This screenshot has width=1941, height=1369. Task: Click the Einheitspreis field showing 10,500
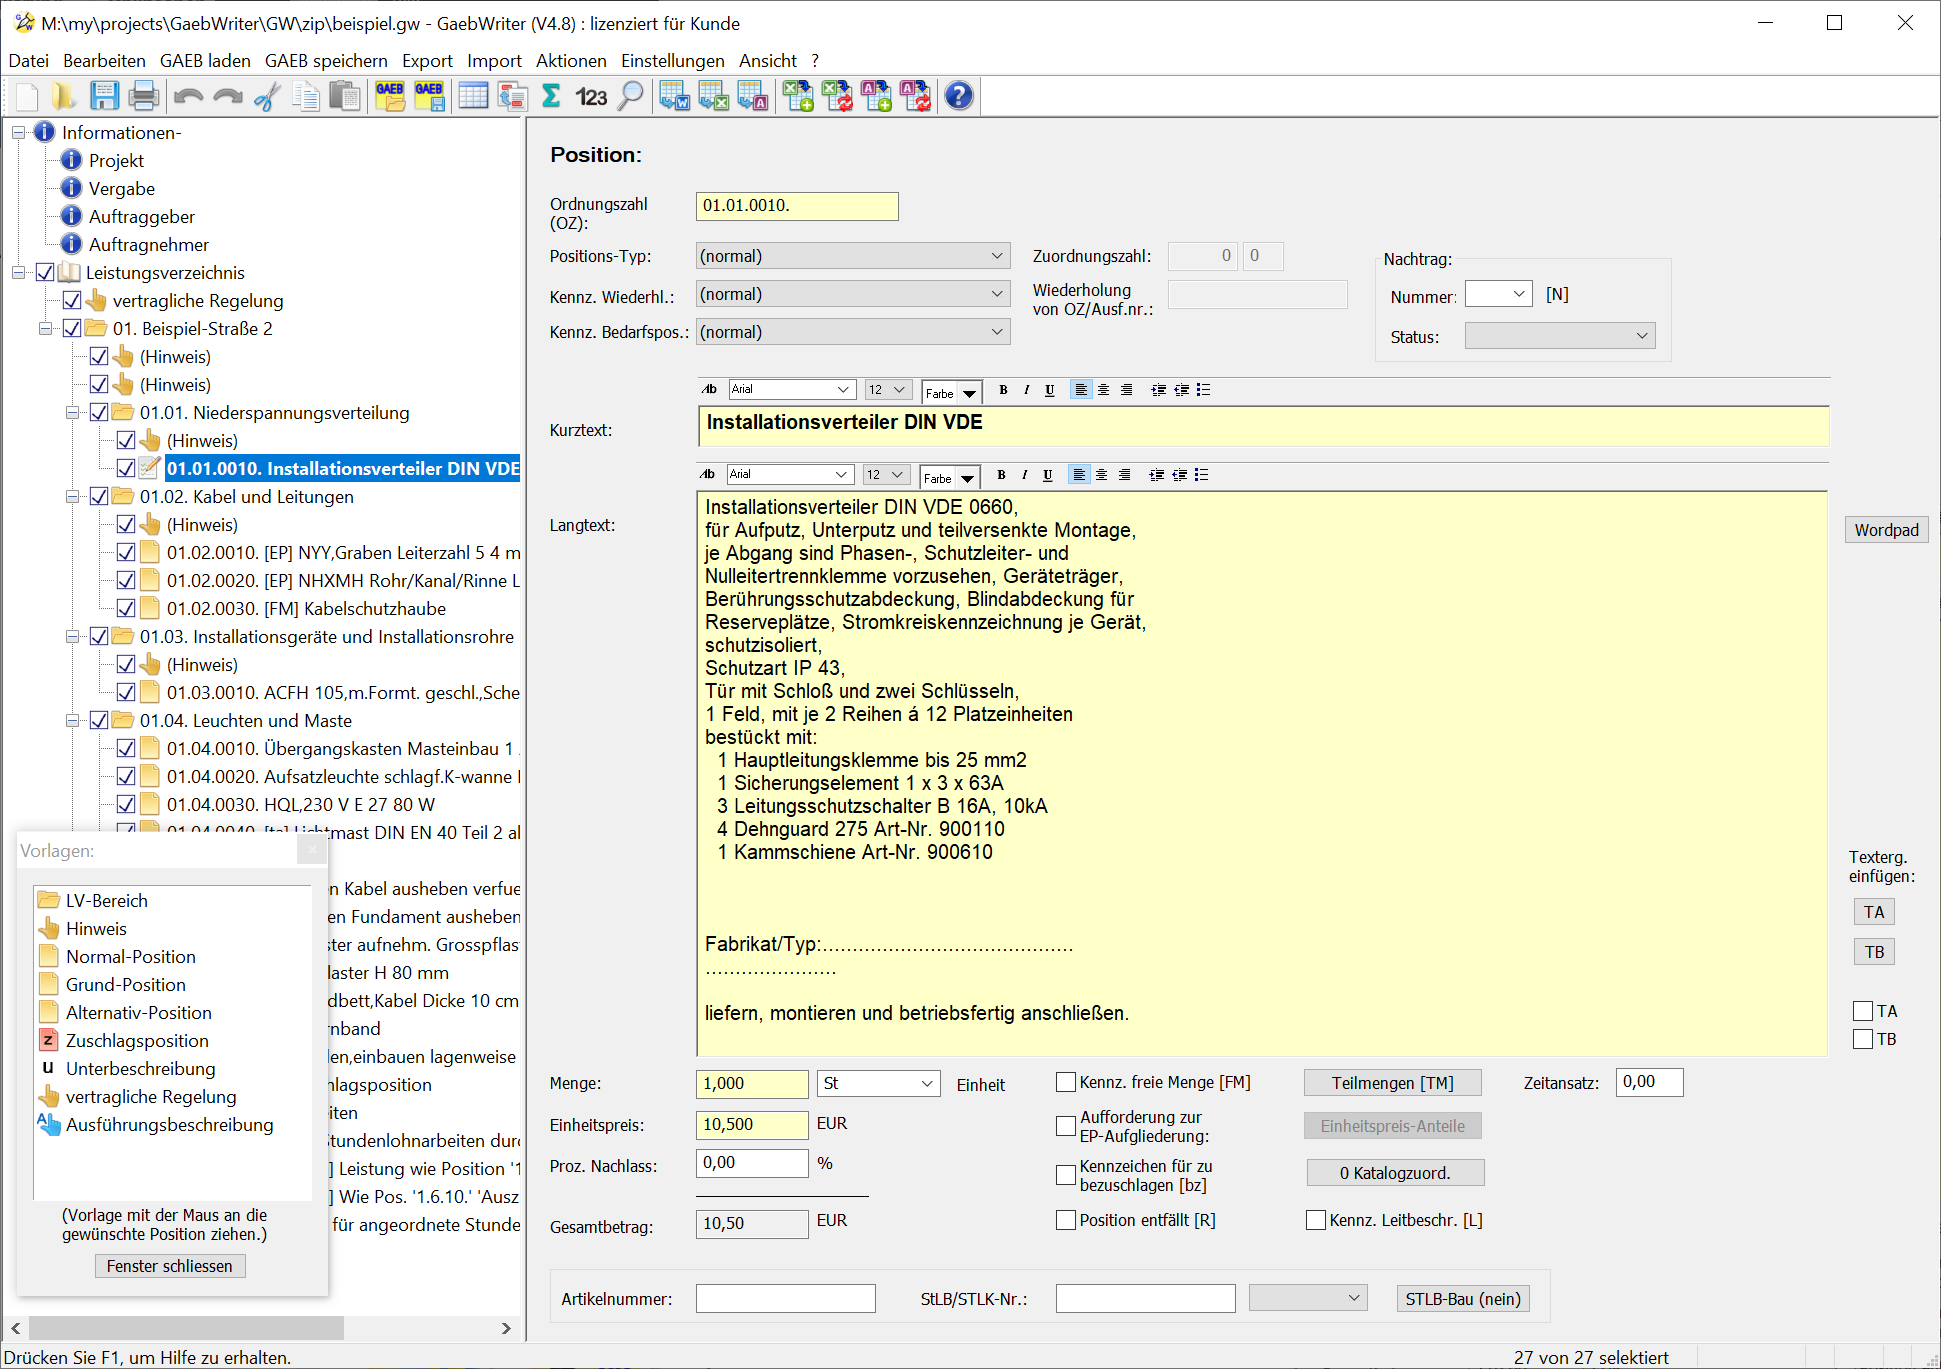point(752,1125)
